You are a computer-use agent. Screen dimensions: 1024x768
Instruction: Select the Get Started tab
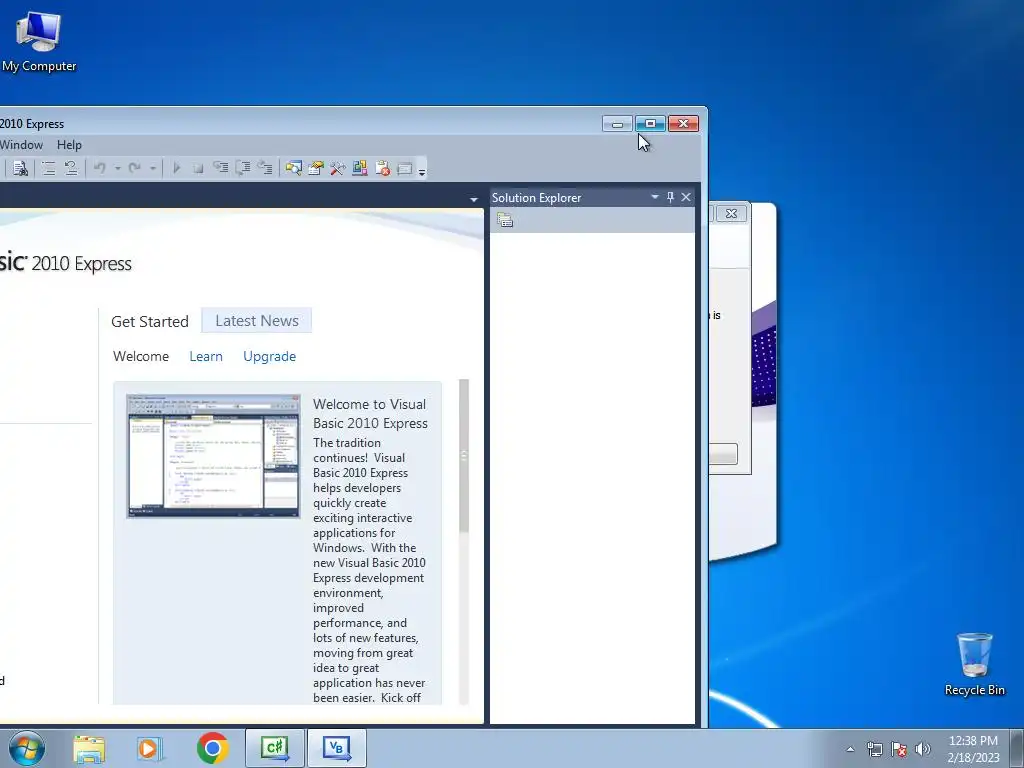(150, 321)
